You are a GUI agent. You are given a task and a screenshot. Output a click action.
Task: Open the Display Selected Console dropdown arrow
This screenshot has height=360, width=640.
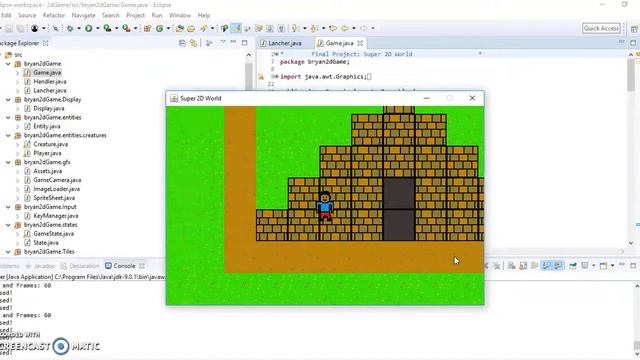tap(594, 266)
